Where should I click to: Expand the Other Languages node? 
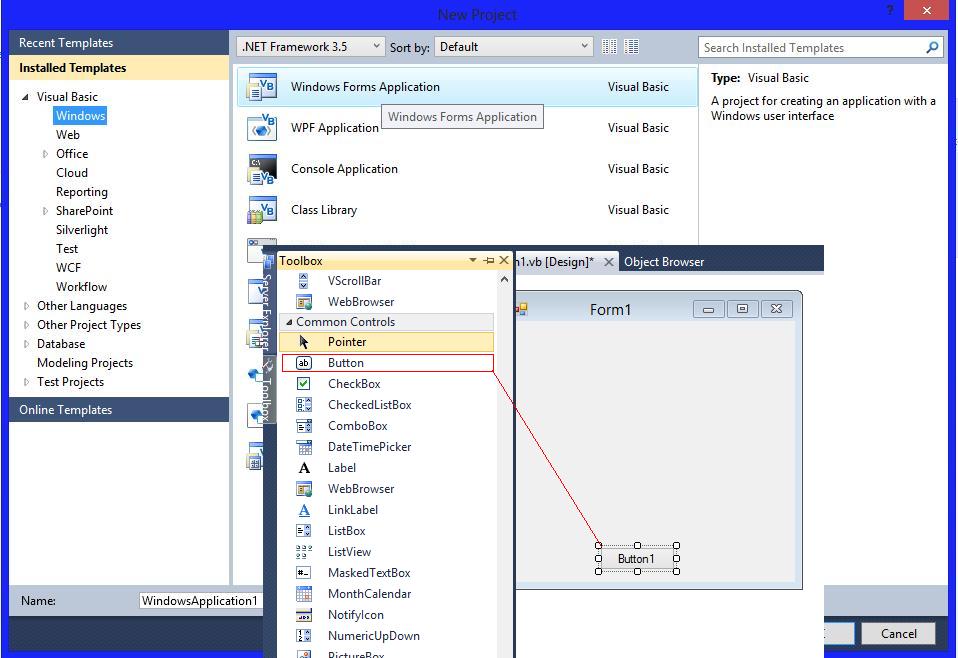point(26,306)
